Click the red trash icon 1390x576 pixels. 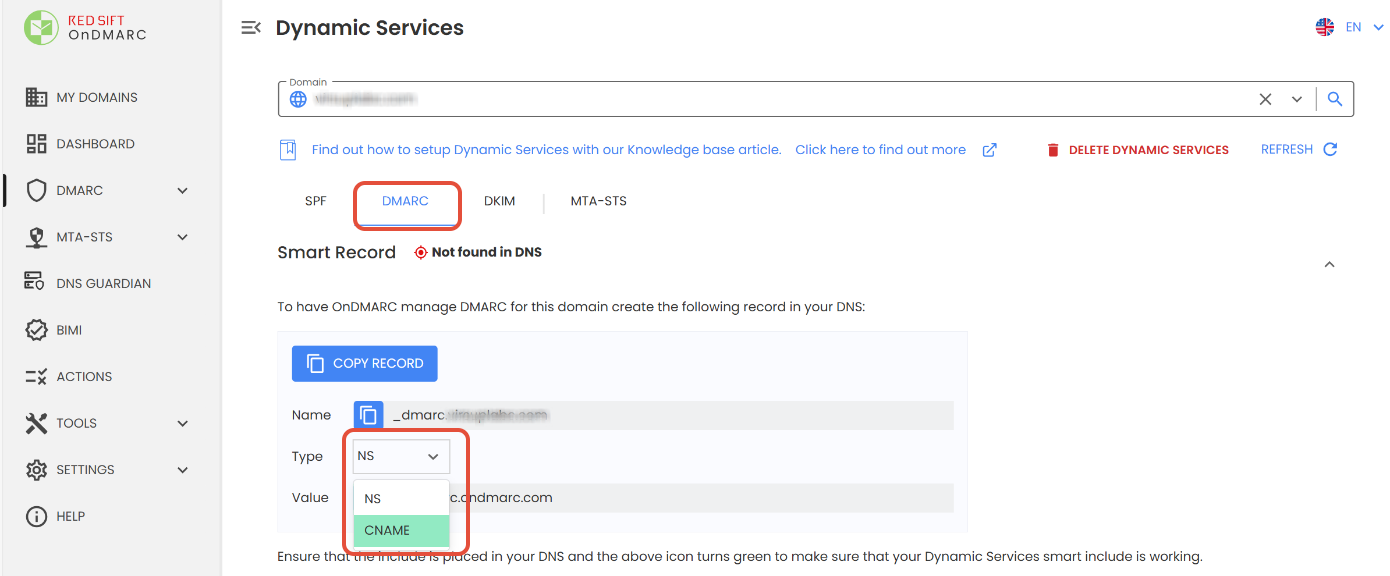[1052, 150]
